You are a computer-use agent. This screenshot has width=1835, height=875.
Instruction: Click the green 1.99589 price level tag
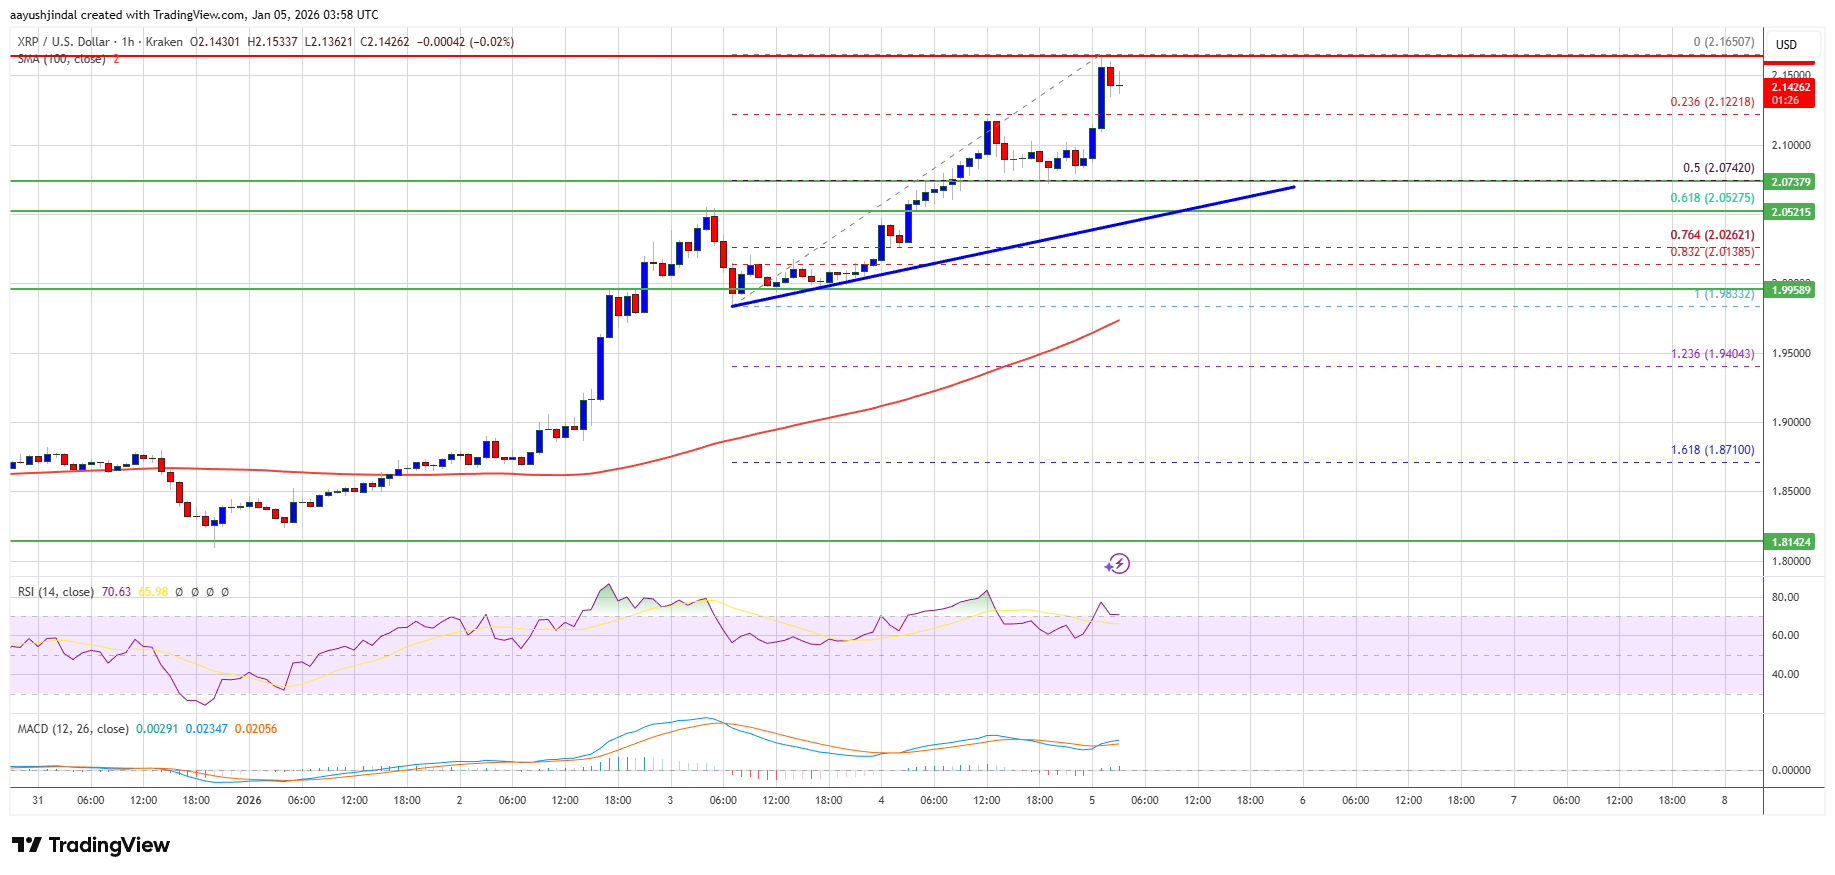(1790, 290)
